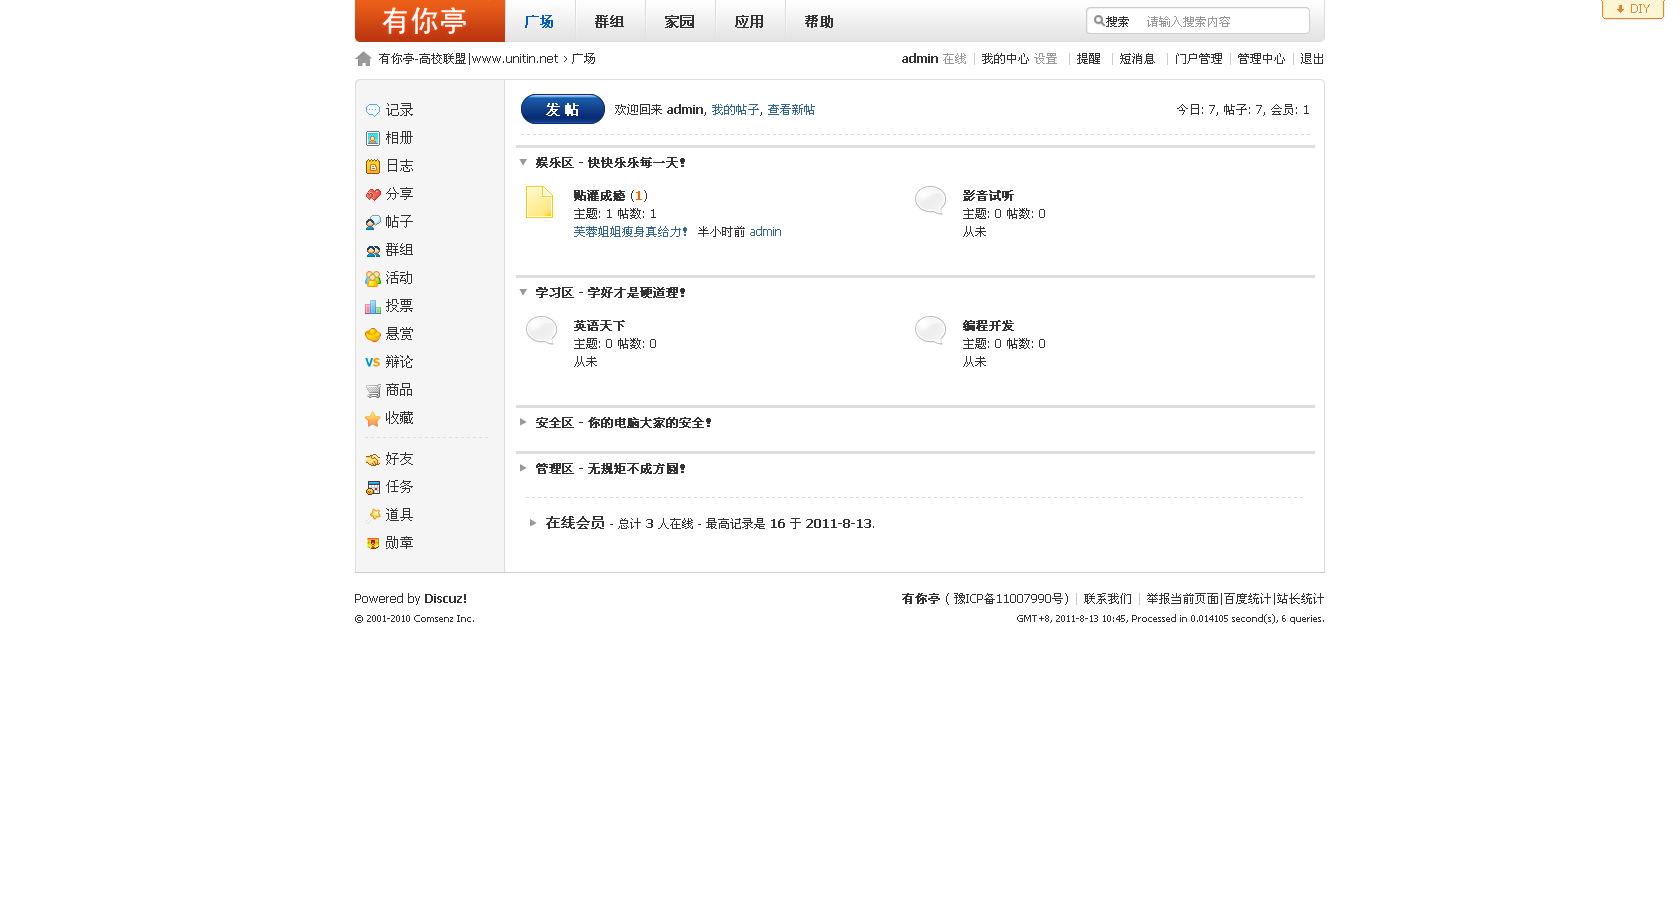This screenshot has width=1680, height=900.
Task: Click the admin username in the top bar
Action: point(920,59)
